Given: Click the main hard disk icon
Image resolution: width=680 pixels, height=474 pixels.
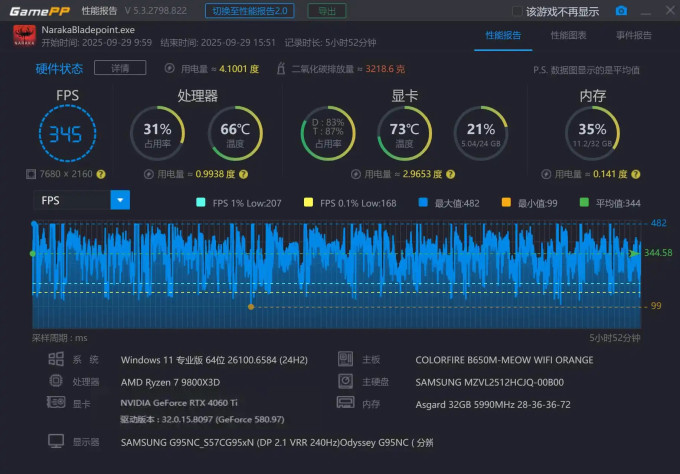Looking at the screenshot, I should (x=346, y=381).
